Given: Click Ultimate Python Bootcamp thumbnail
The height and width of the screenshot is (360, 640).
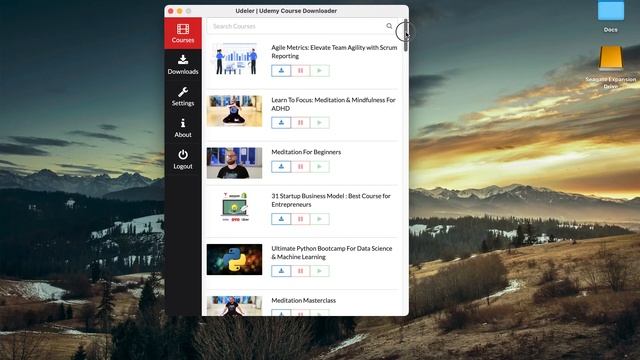Looking at the screenshot, I should (x=234, y=260).
